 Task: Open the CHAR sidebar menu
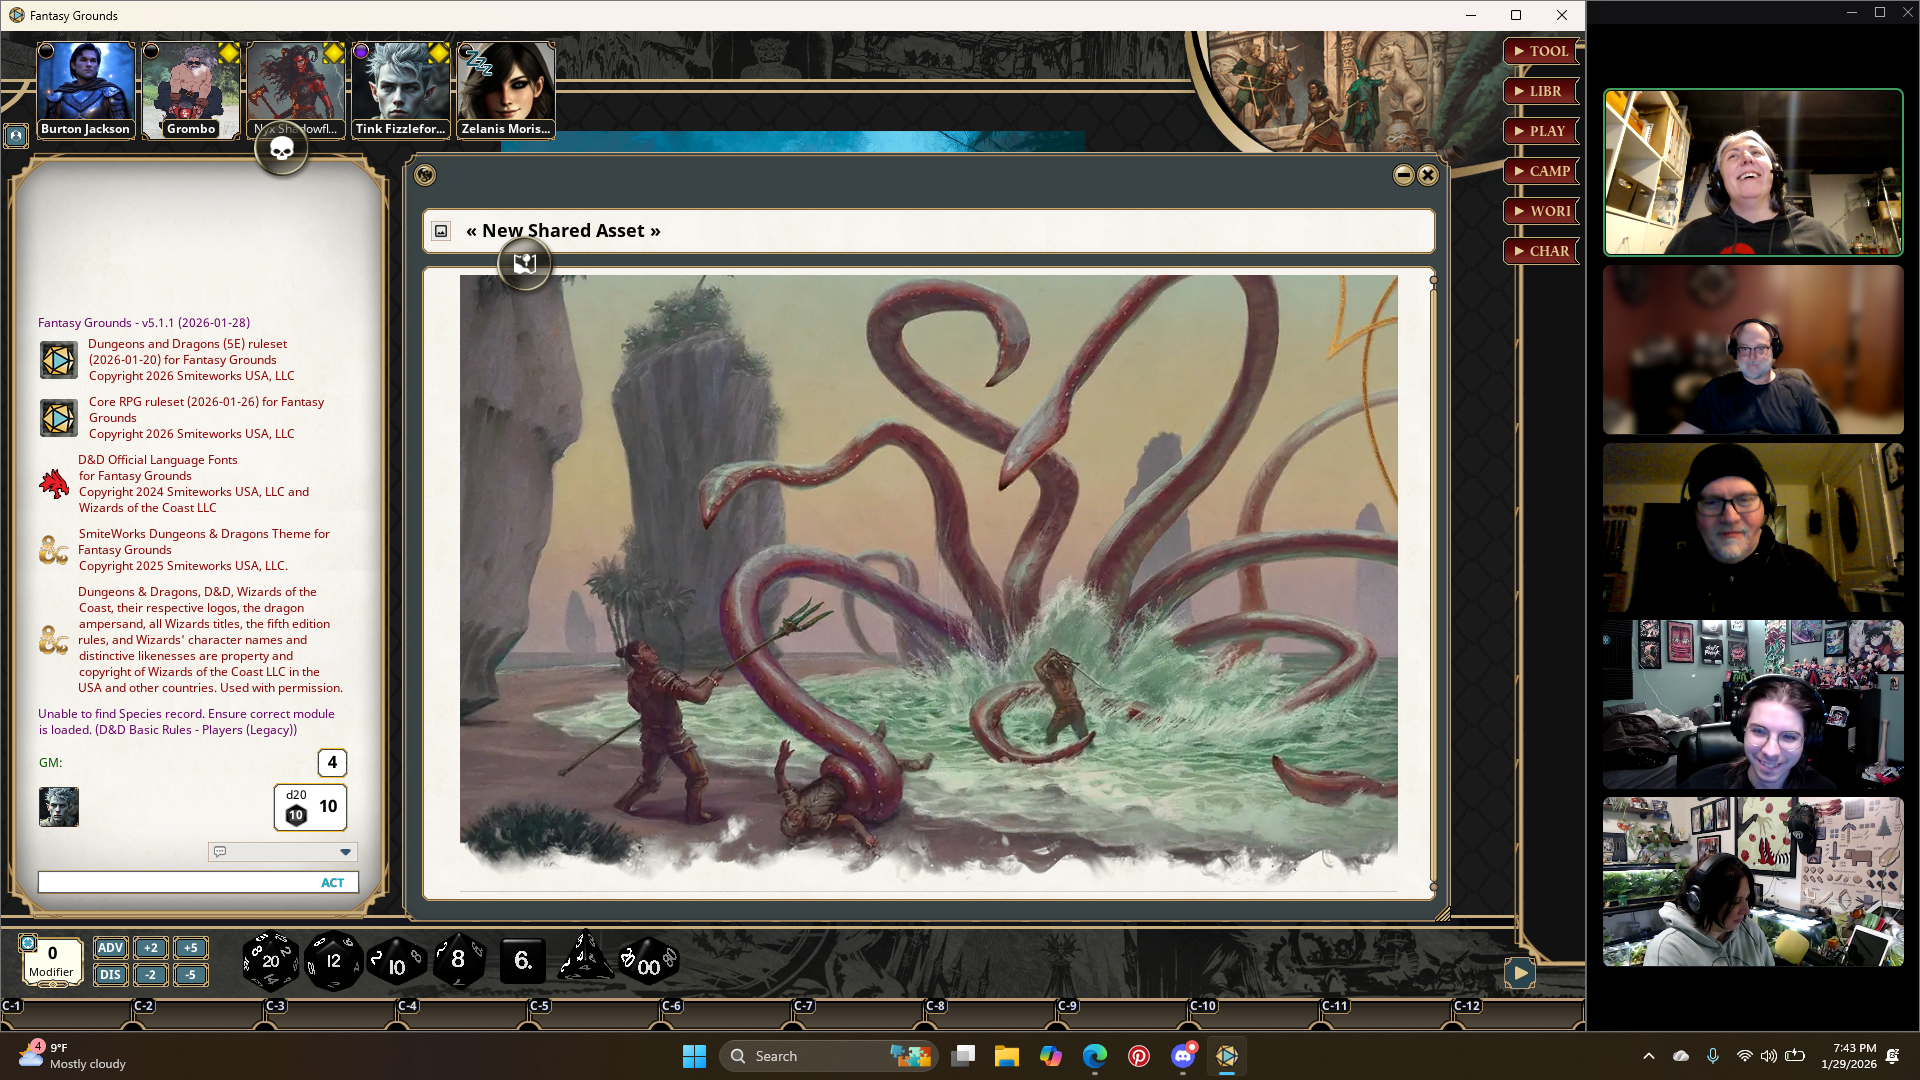tap(1540, 251)
